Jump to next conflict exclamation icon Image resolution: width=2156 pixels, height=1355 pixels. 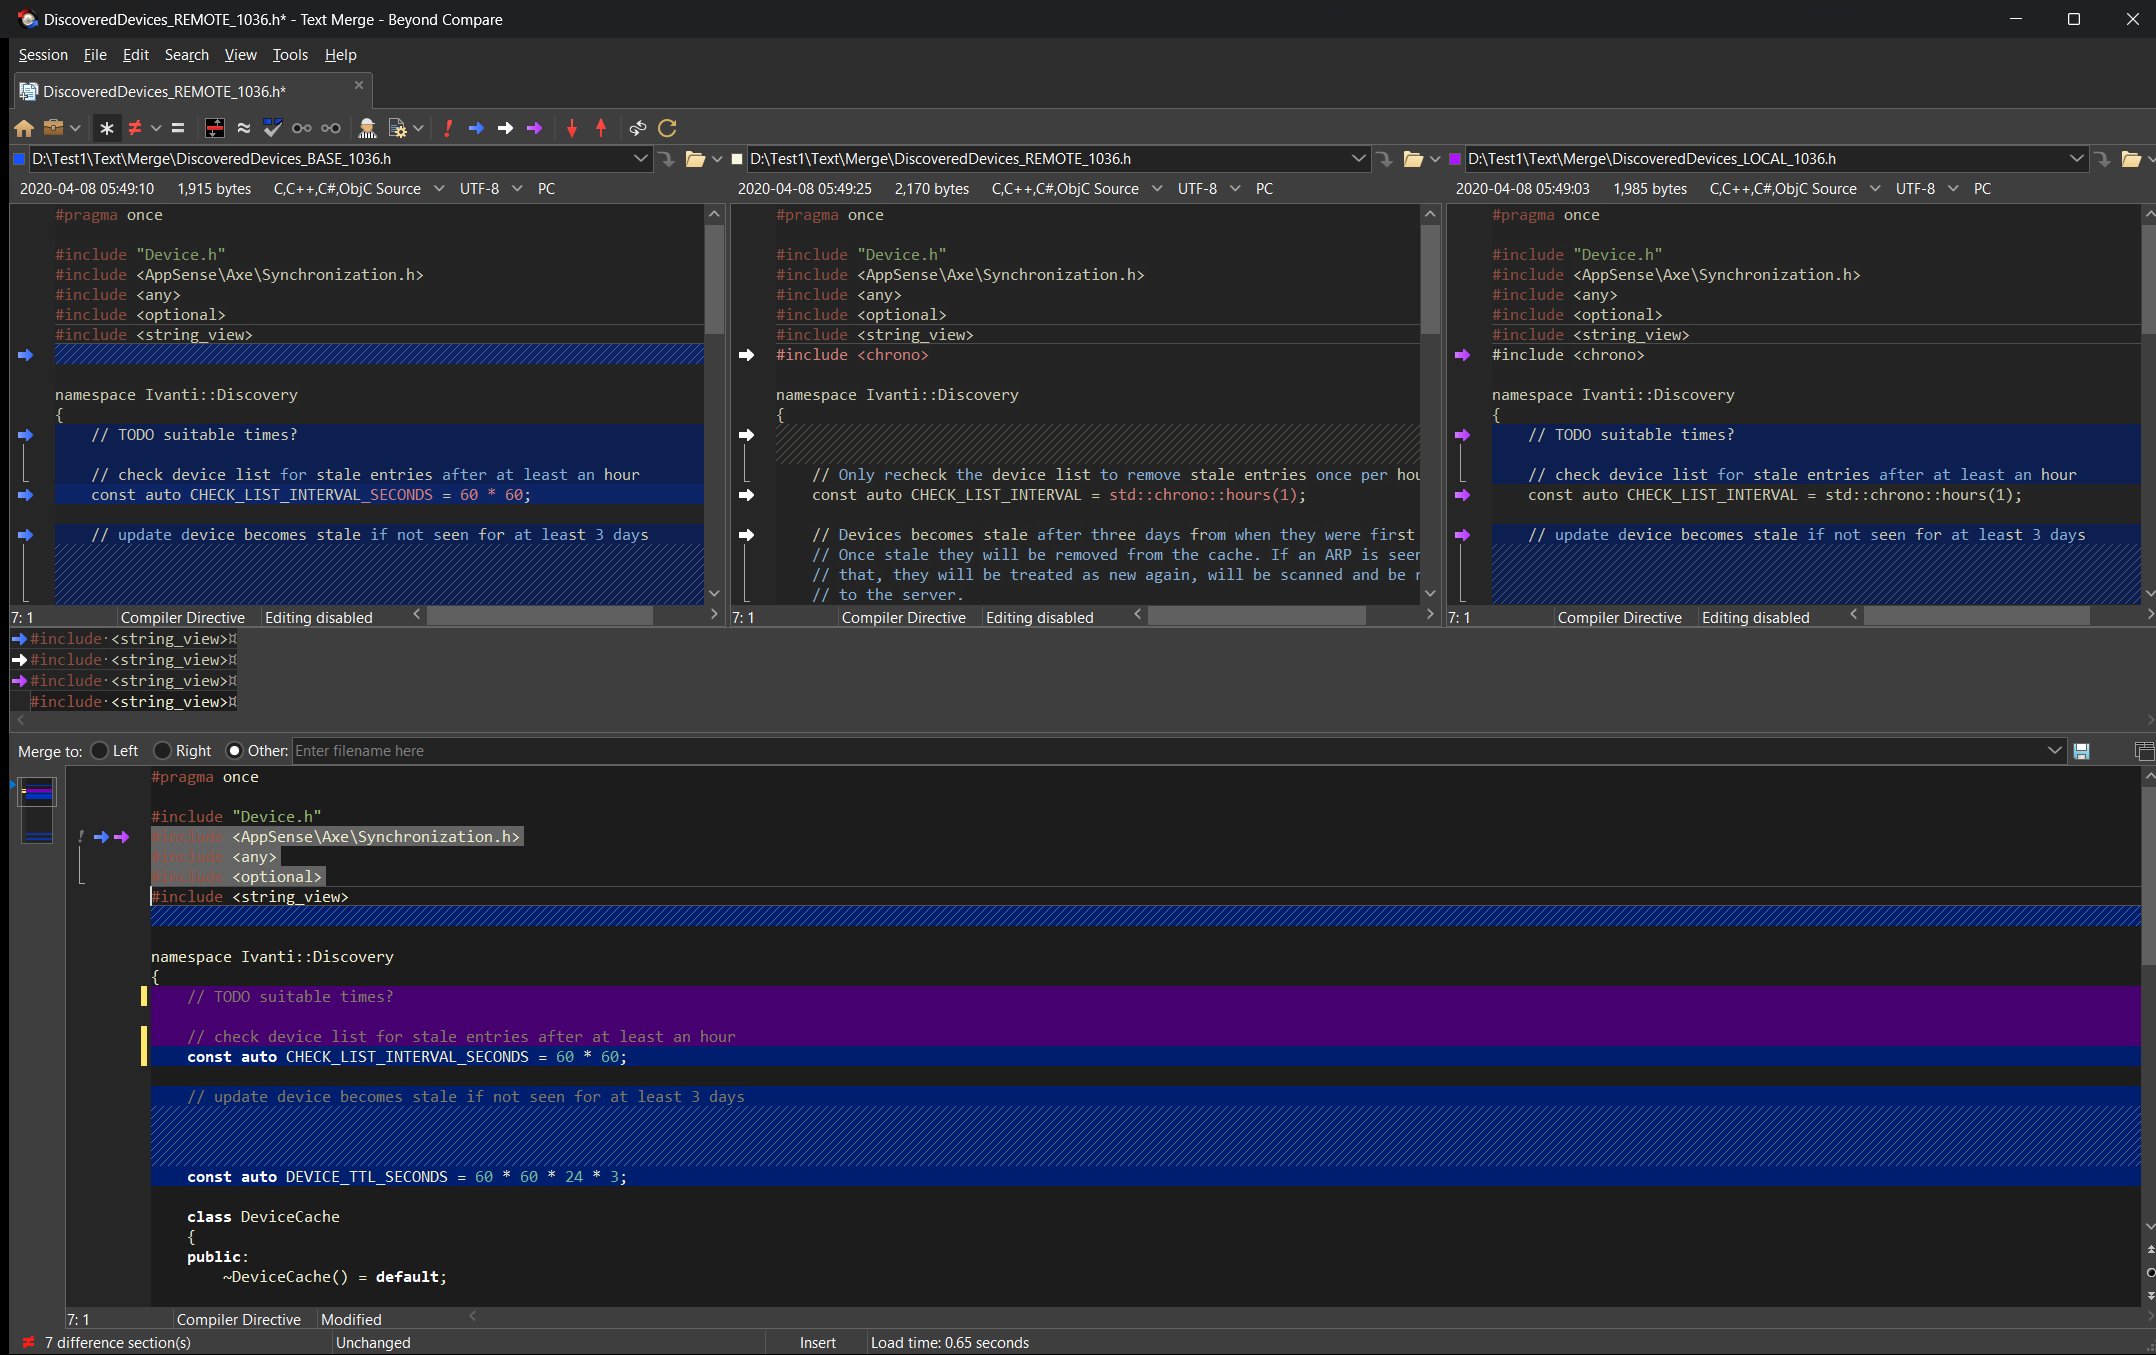point(448,128)
